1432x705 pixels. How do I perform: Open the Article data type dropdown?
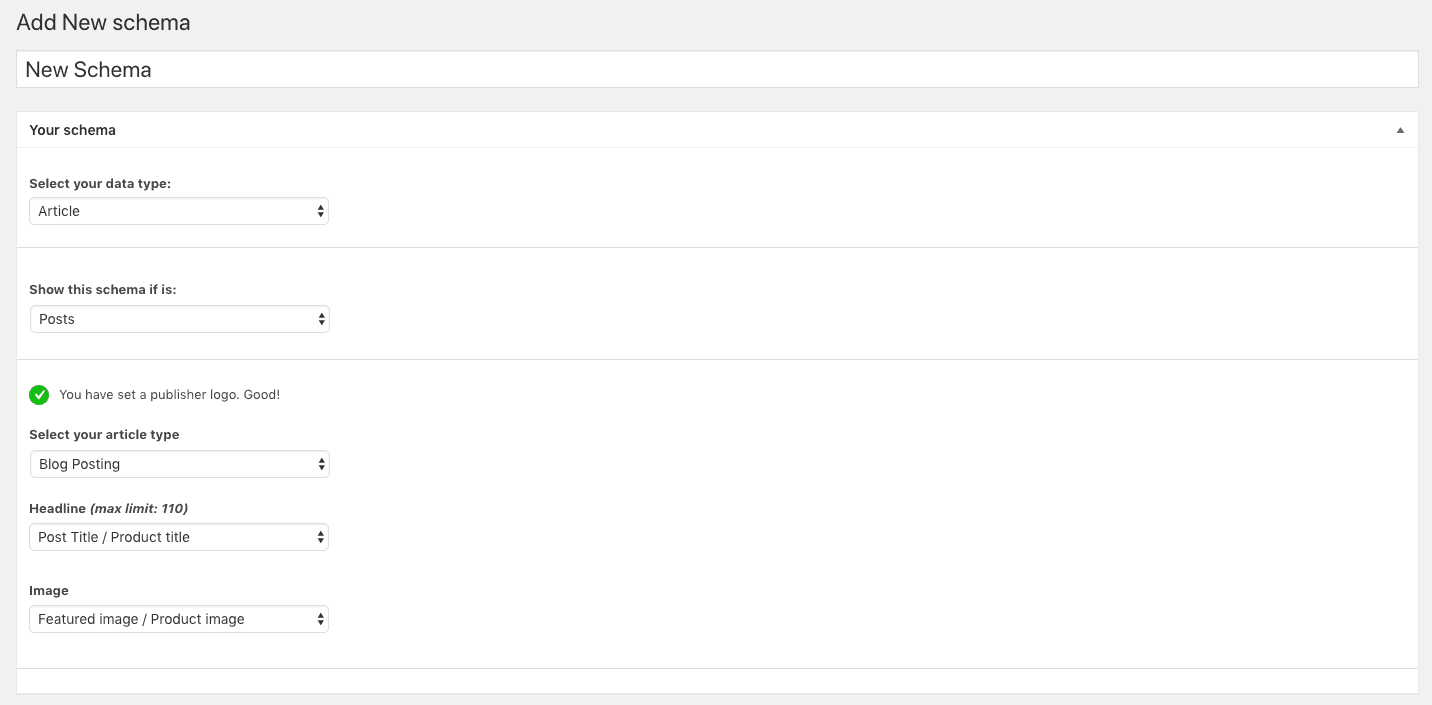[179, 211]
